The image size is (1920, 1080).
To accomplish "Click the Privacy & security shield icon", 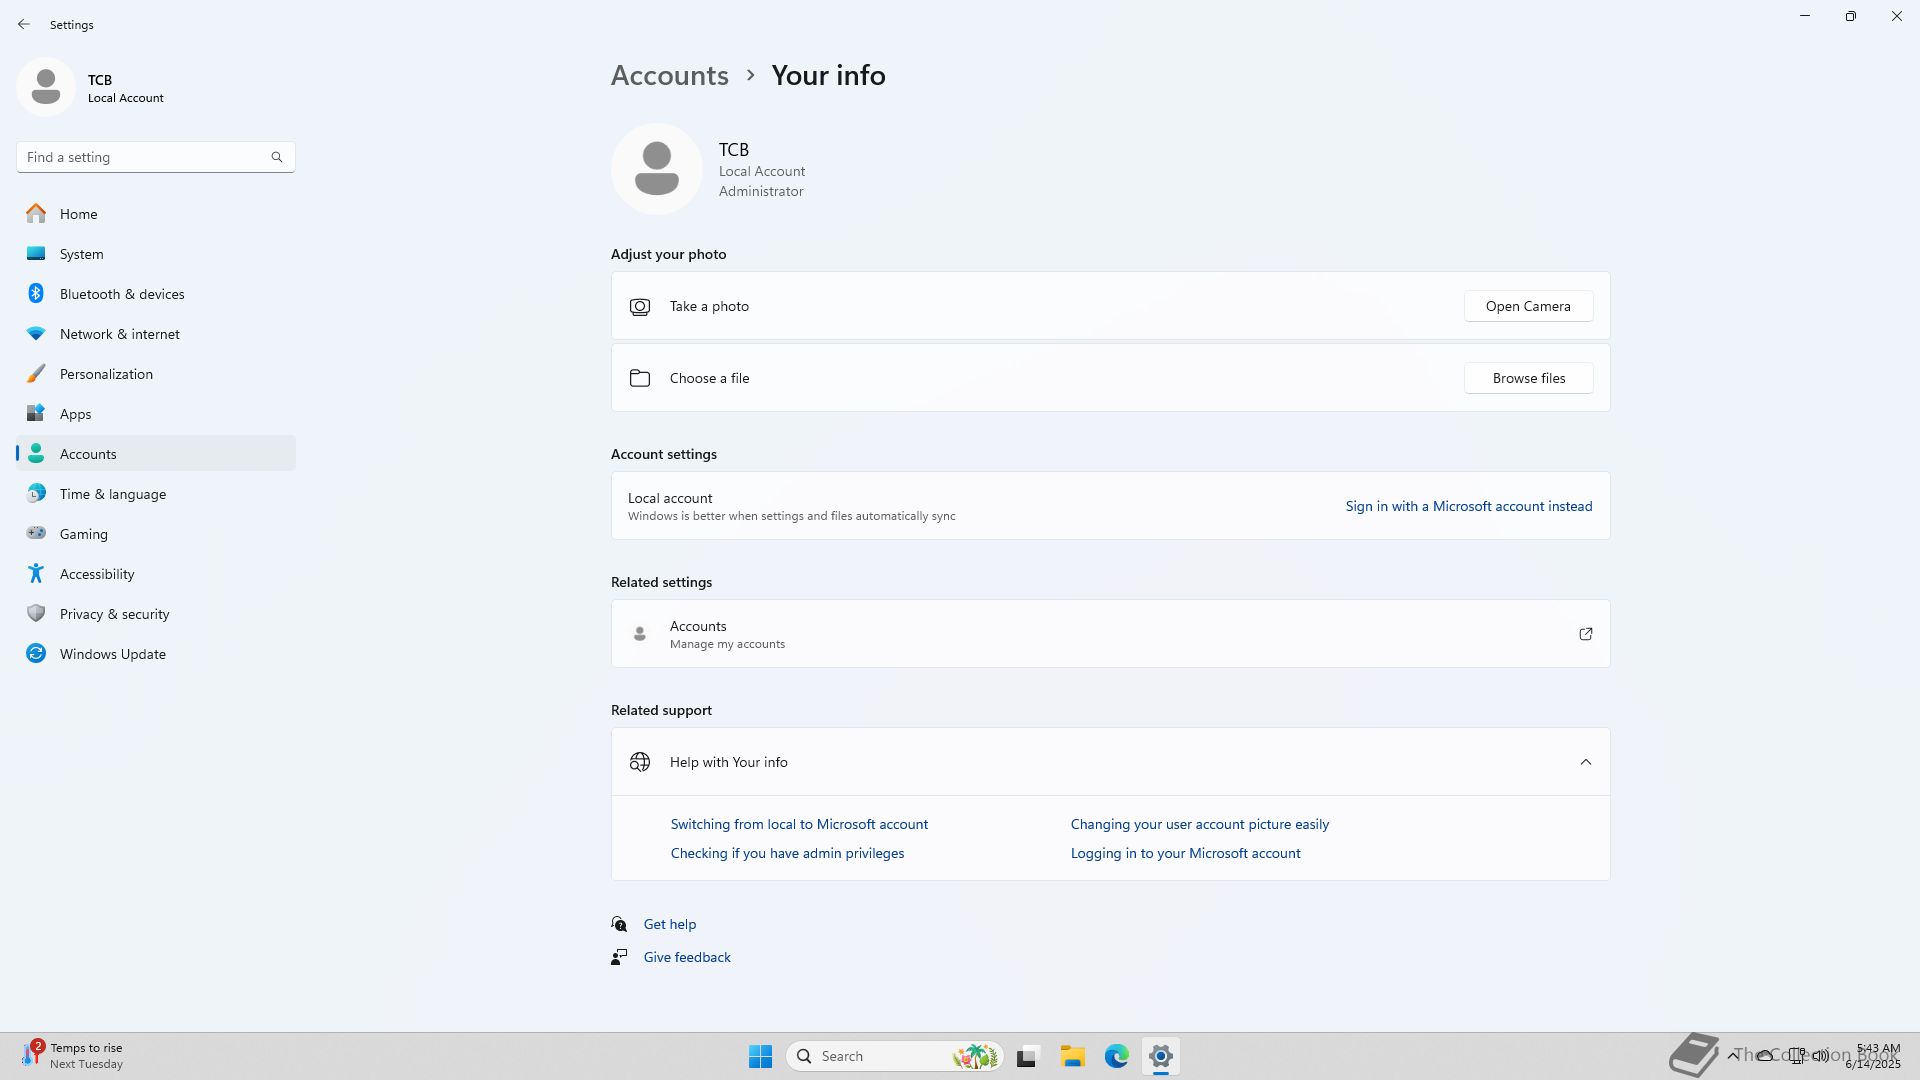I will (x=36, y=614).
